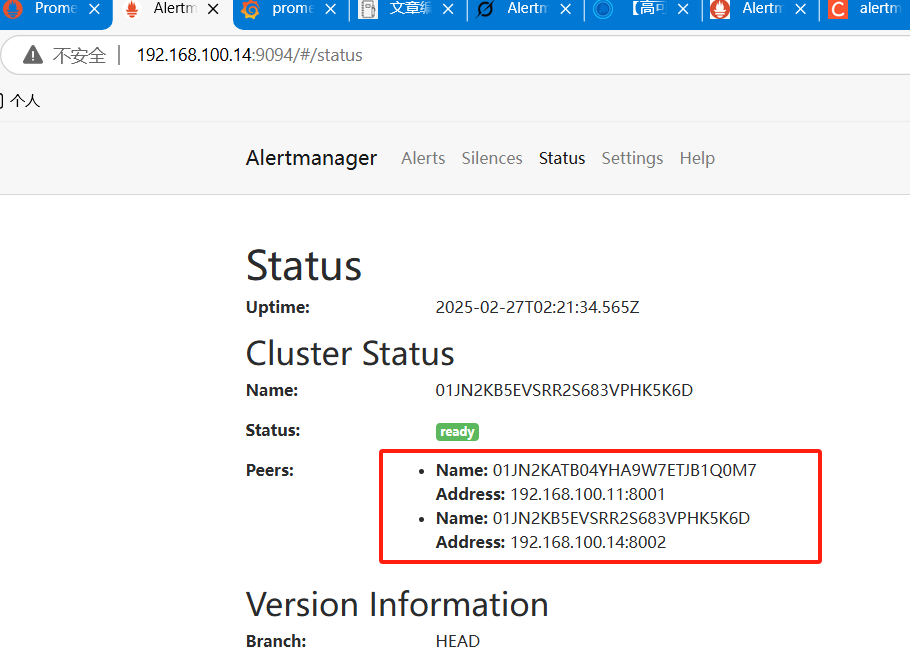The height and width of the screenshot is (666, 910).
Task: Close the Grafana prome tab
Action: click(x=330, y=9)
